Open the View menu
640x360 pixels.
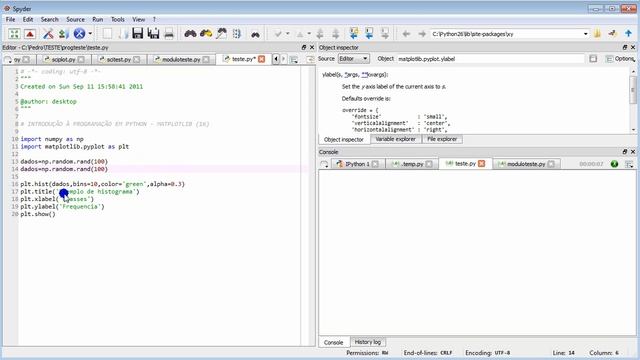pos(138,19)
